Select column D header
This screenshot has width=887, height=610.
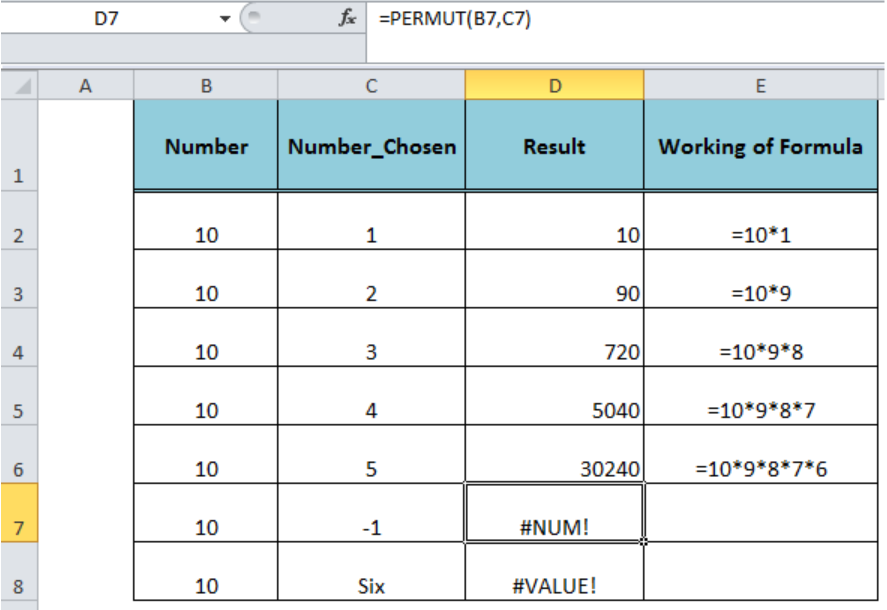554,85
